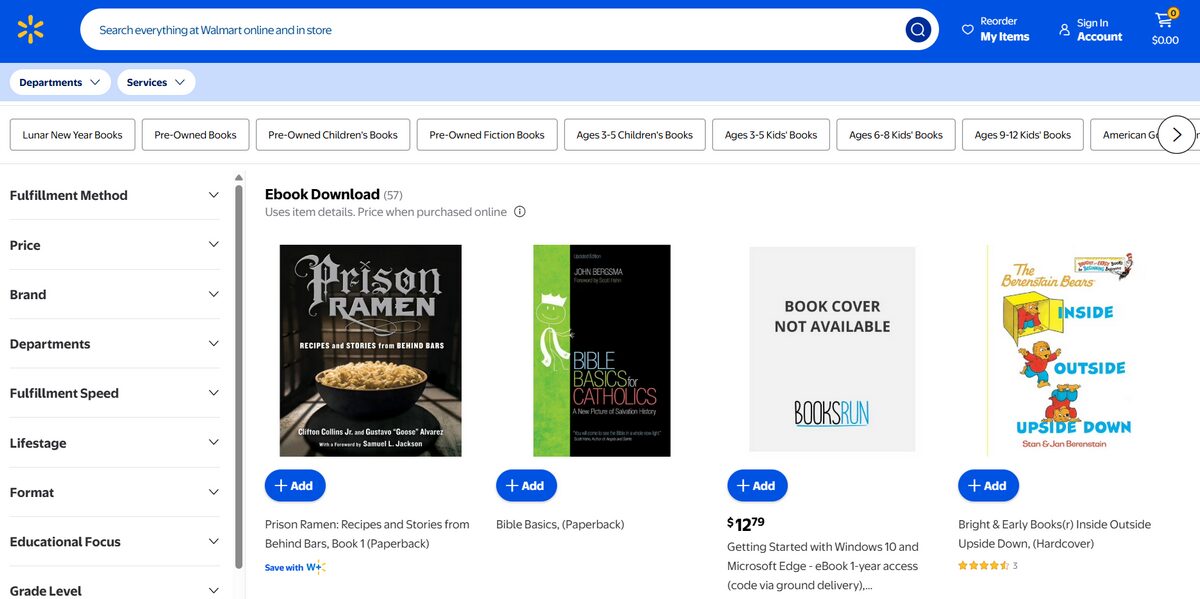Open the Book Cover Not Available image
Screen dimensions: 1200x599
[832, 349]
